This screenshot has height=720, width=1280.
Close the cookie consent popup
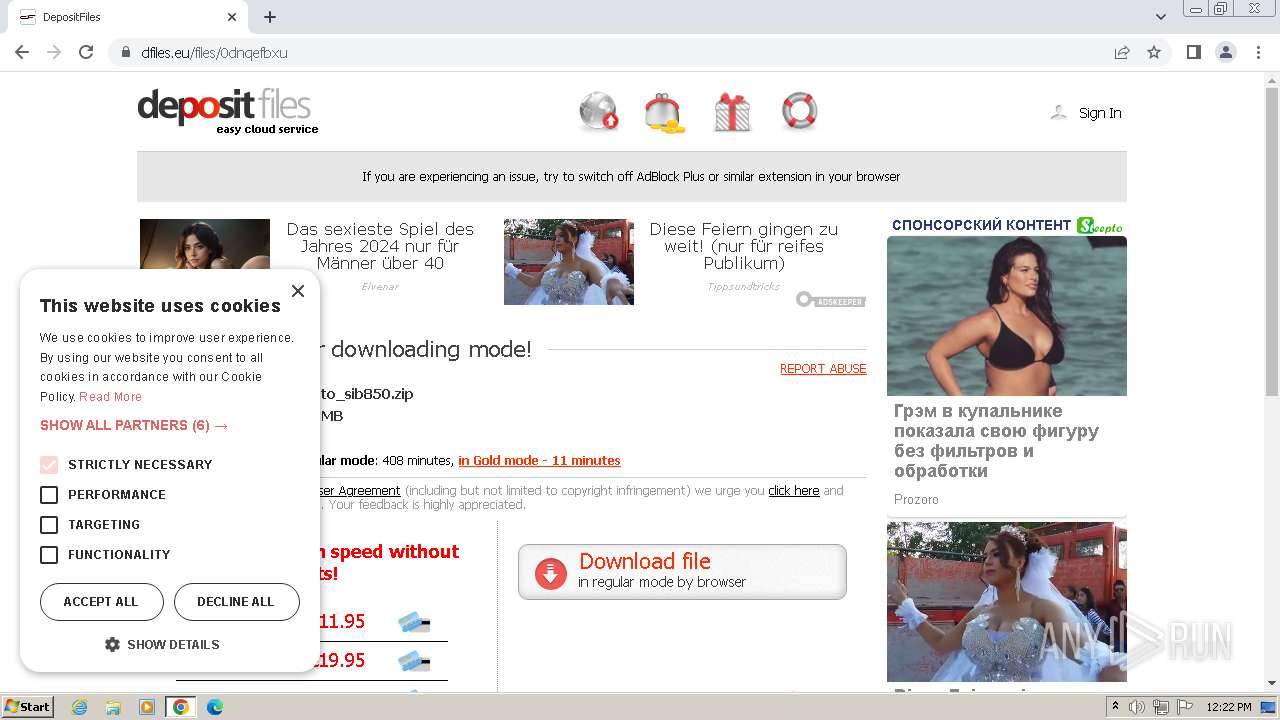coord(297,291)
